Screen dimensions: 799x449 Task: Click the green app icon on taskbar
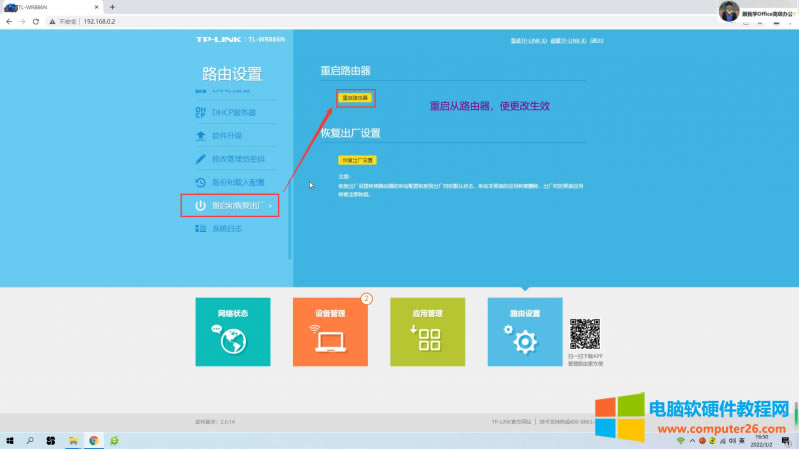(114, 440)
